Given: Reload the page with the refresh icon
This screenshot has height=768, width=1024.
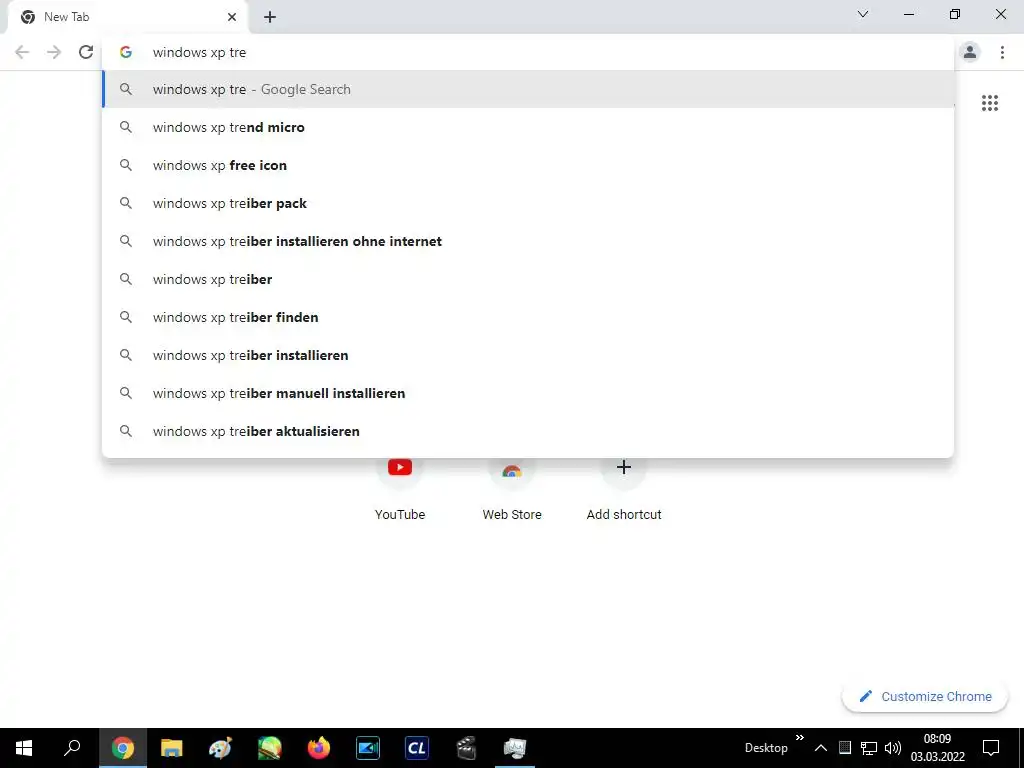Looking at the screenshot, I should [x=86, y=52].
